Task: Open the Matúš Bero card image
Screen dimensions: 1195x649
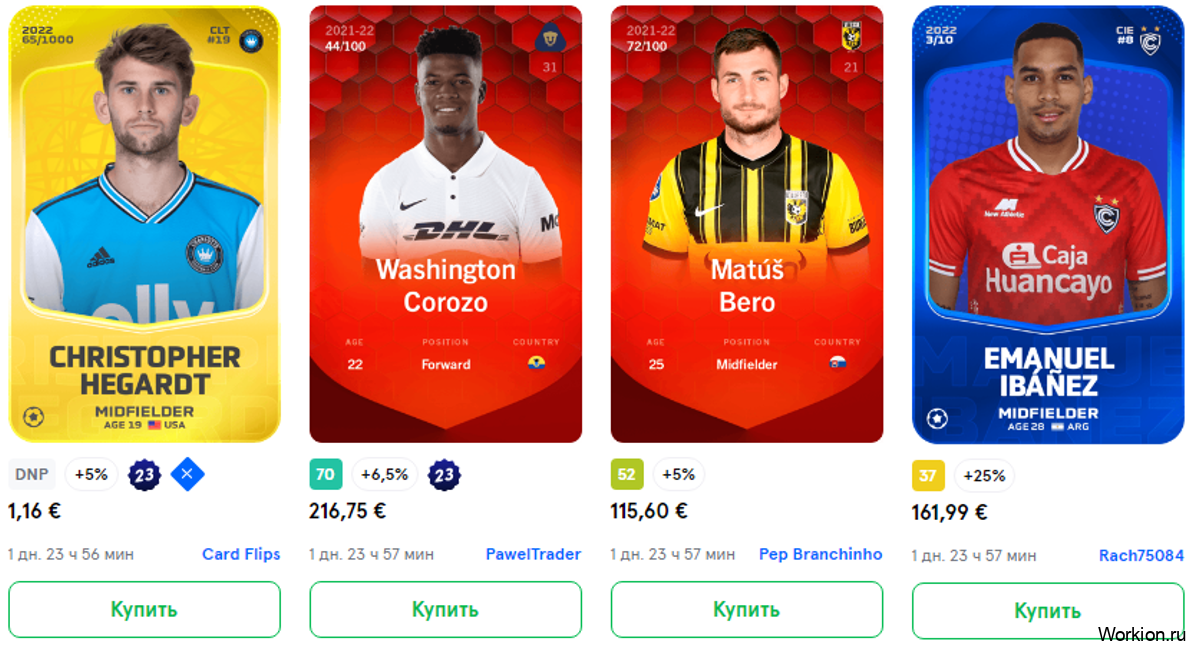Action: tap(747, 224)
